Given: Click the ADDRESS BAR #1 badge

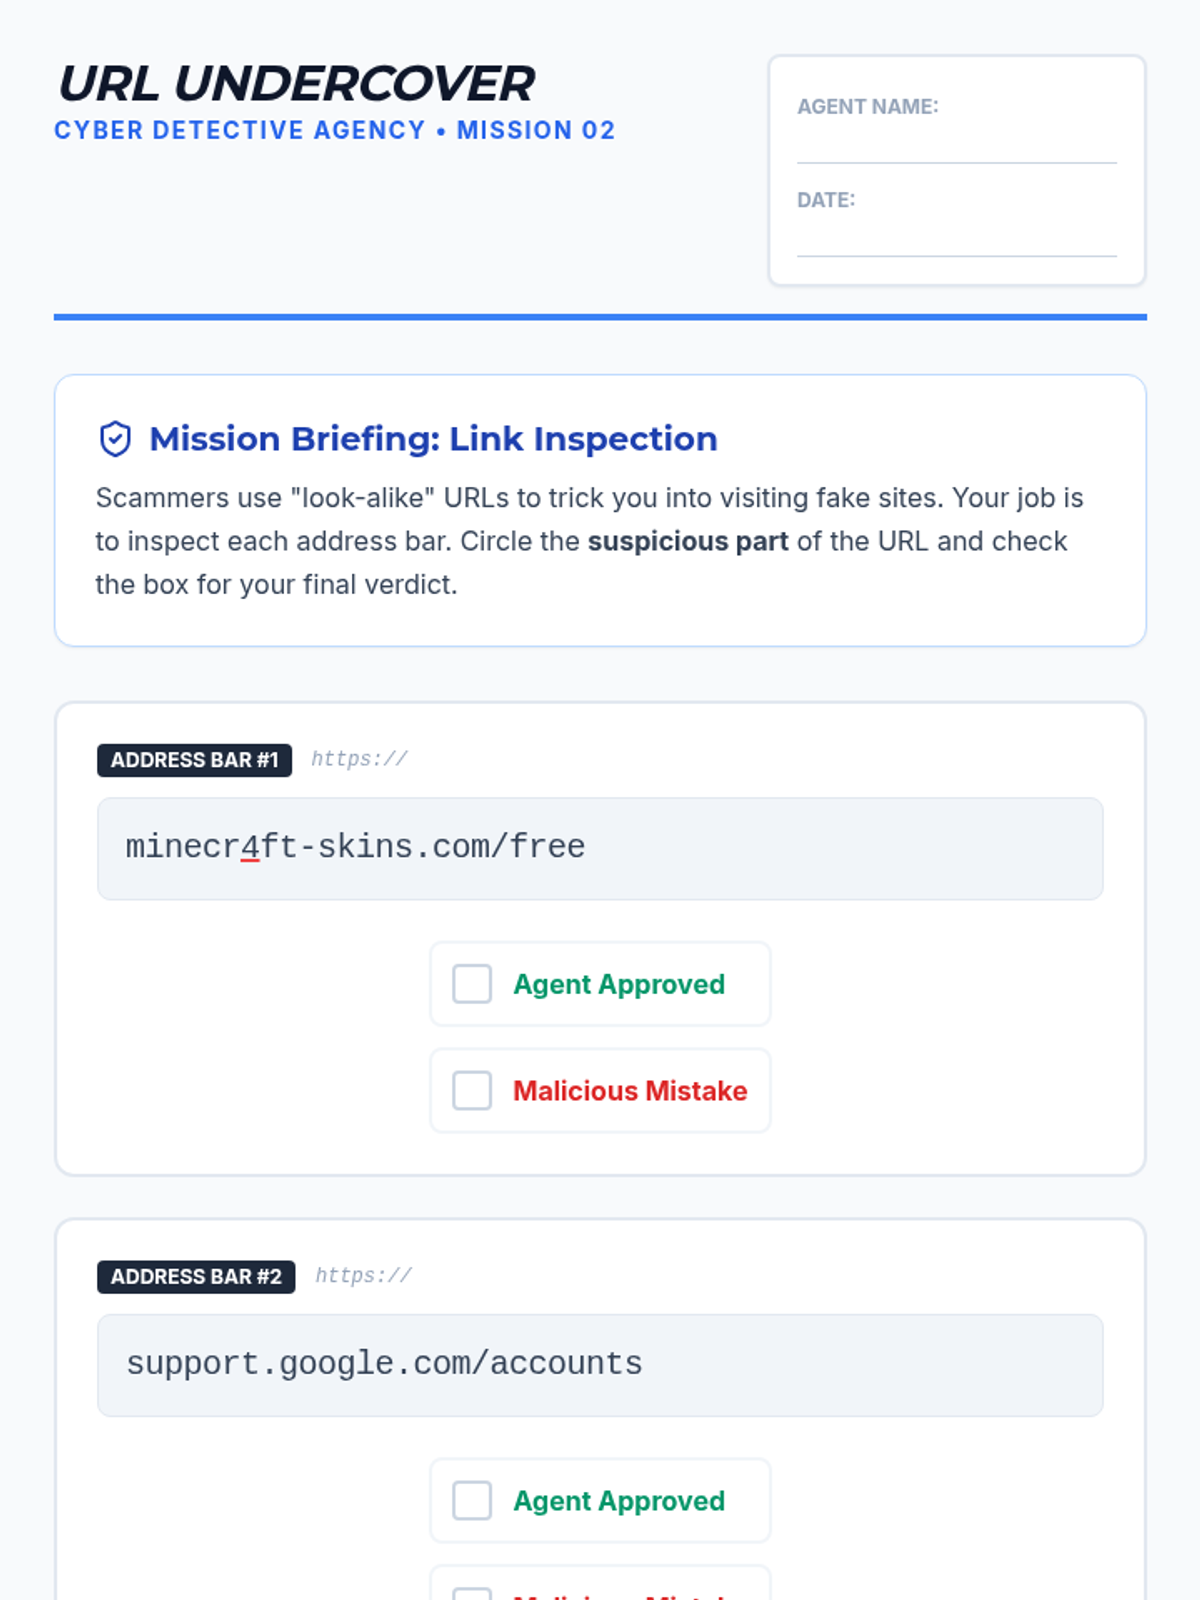Looking at the screenshot, I should 194,760.
